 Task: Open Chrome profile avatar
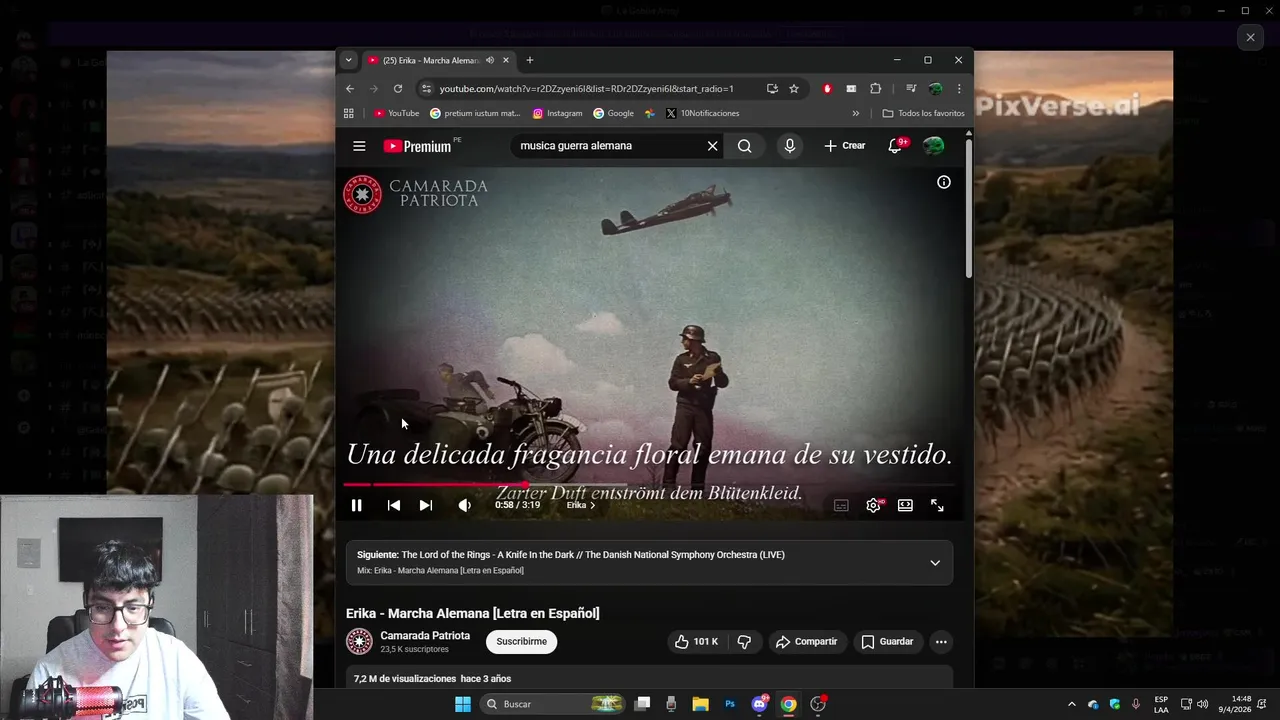(x=935, y=88)
